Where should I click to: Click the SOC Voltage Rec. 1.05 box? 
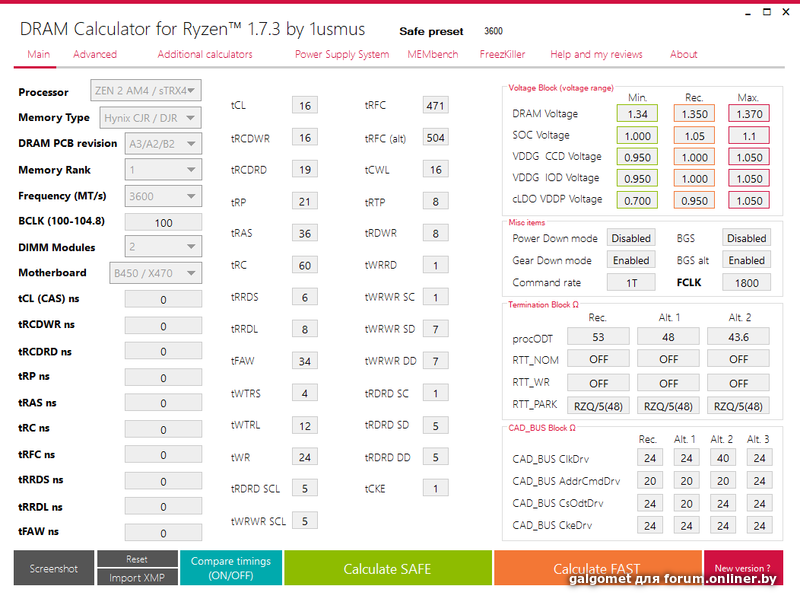[x=694, y=136]
